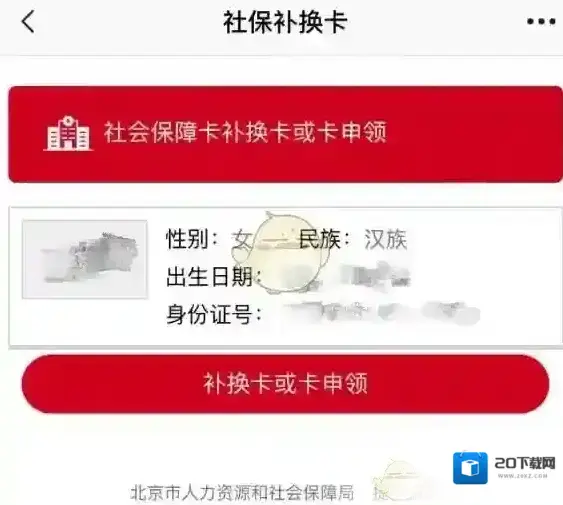The image size is (563, 505).
Task: Go back using the left arrow
Action: [x=28, y=22]
